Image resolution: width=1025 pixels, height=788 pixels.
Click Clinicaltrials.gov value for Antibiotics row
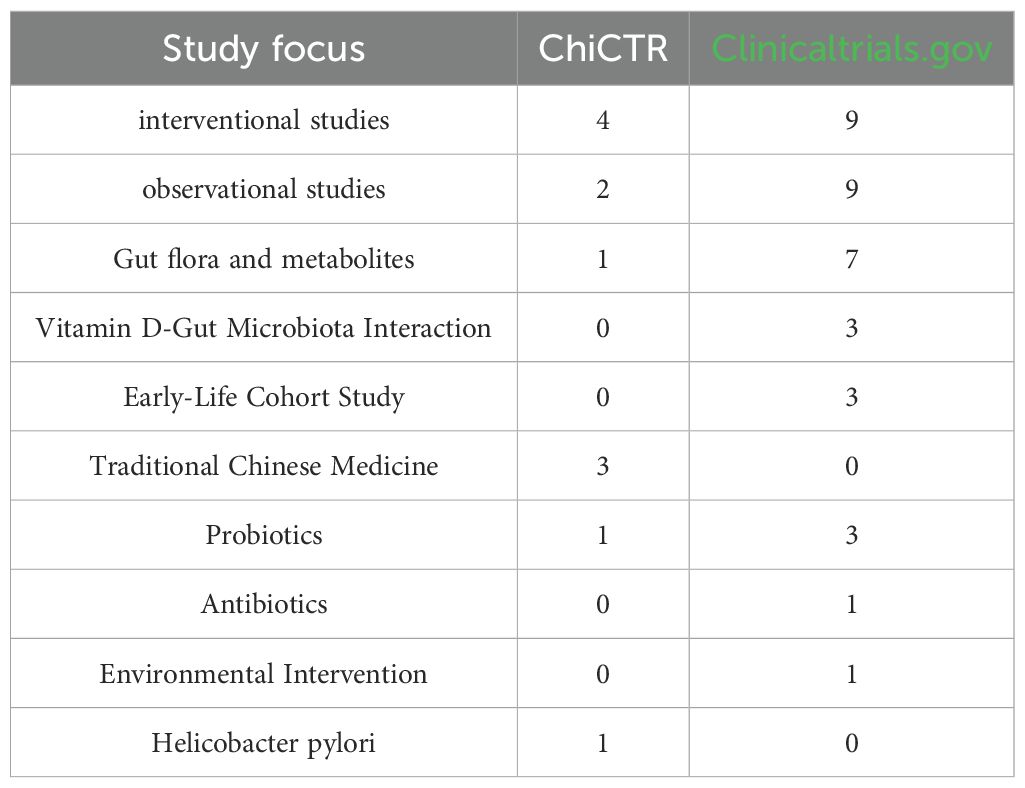click(851, 604)
